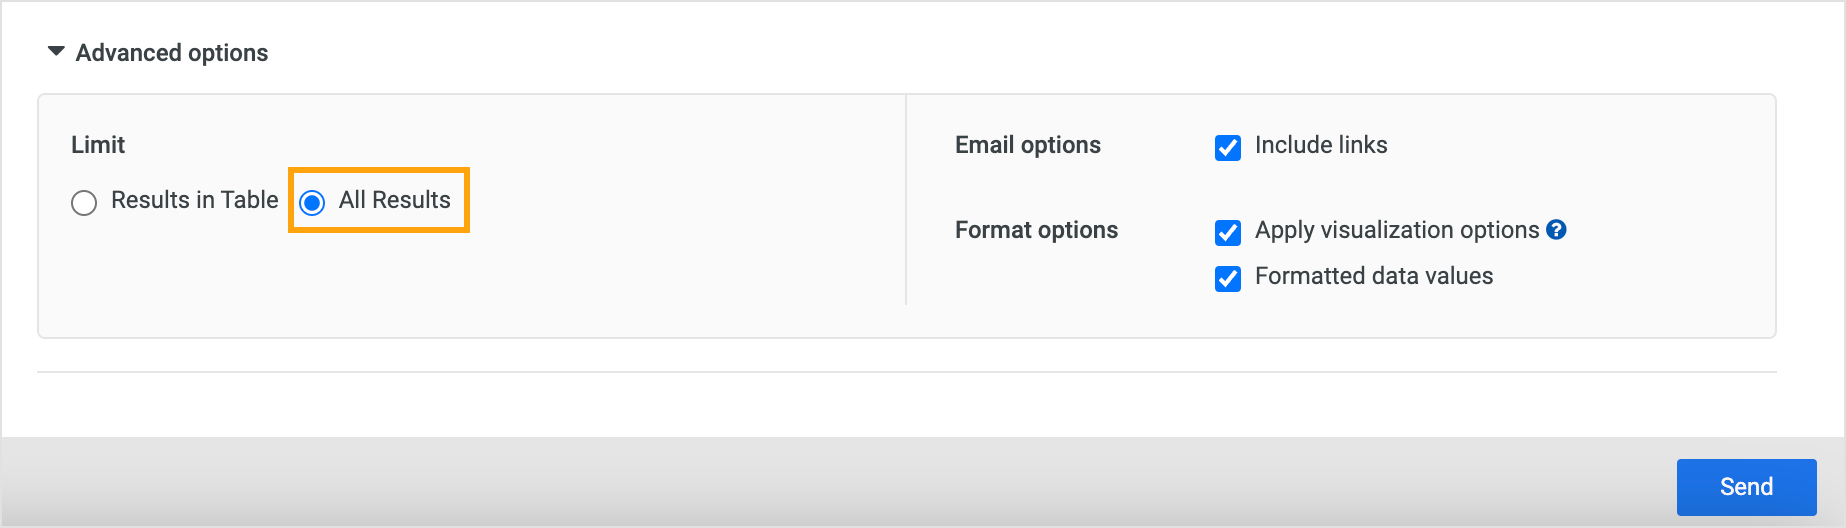Click the vertical divider between Limit and Email options
1846x528 pixels.
(906, 200)
